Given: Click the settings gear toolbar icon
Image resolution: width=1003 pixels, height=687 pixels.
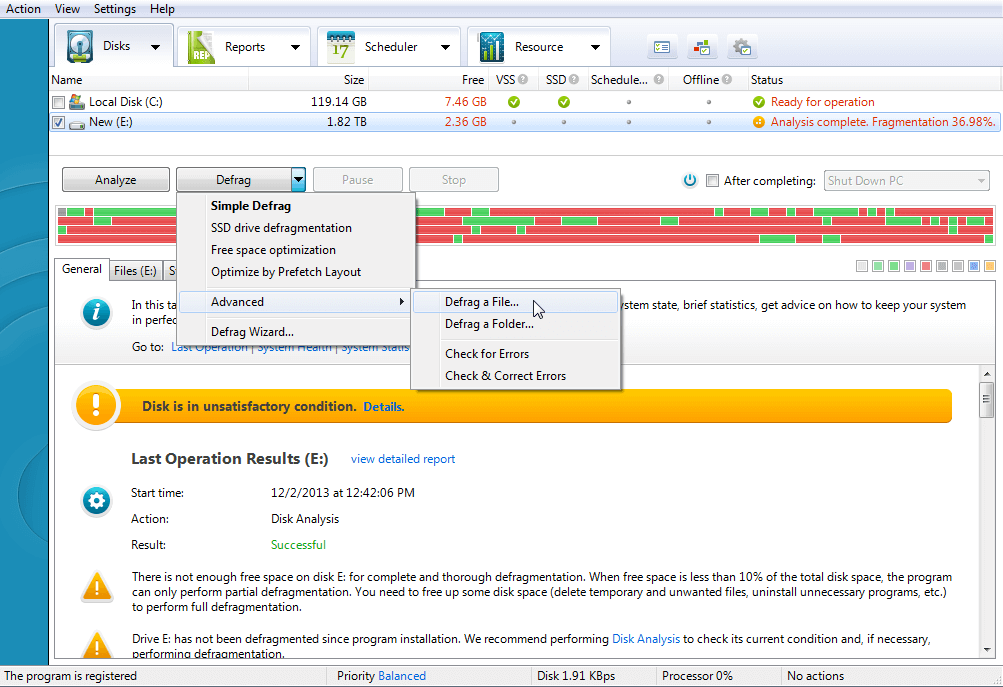Looking at the screenshot, I should pyautogui.click(x=742, y=47).
